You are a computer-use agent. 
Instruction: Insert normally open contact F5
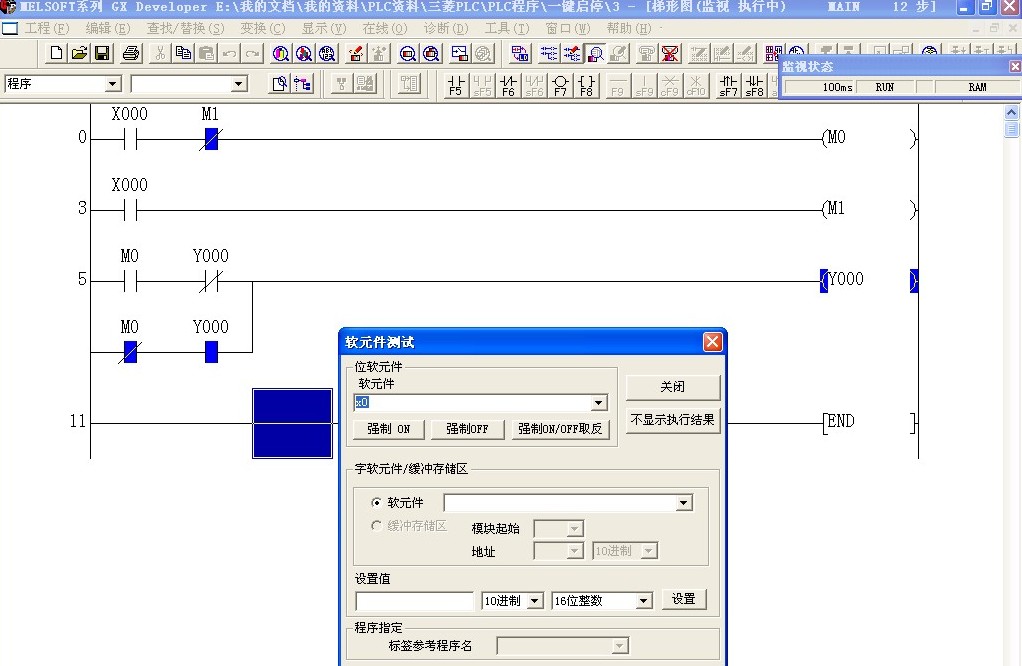click(x=456, y=85)
